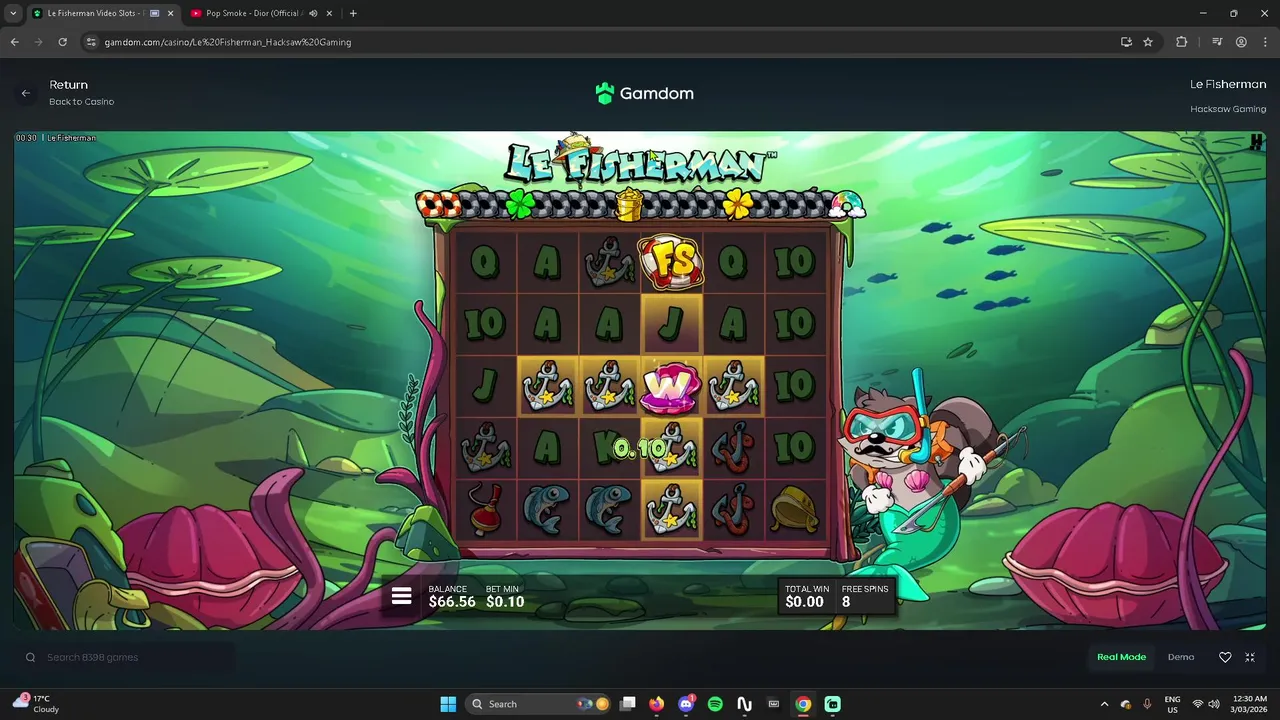
Task: Show hidden system tray icons
Action: pos(1104,704)
